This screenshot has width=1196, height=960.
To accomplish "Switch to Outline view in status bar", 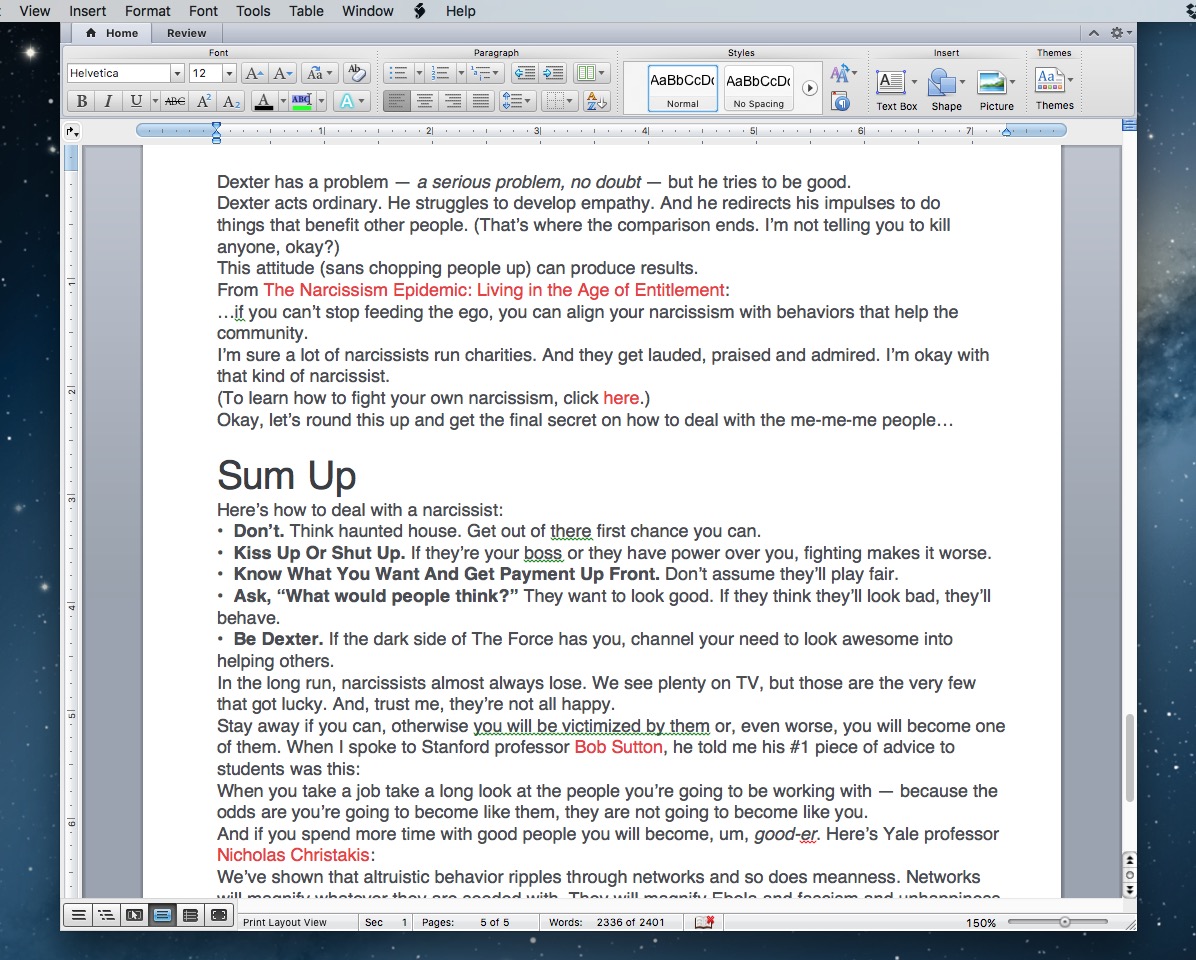I will [106, 915].
